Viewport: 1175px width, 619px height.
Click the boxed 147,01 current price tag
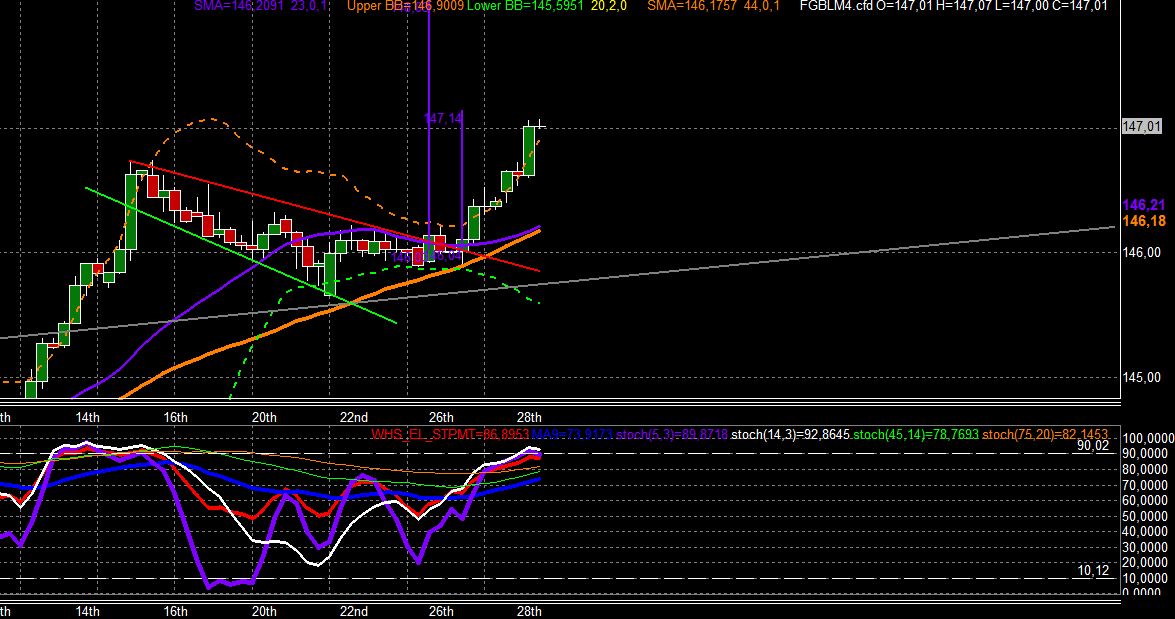click(x=1141, y=127)
